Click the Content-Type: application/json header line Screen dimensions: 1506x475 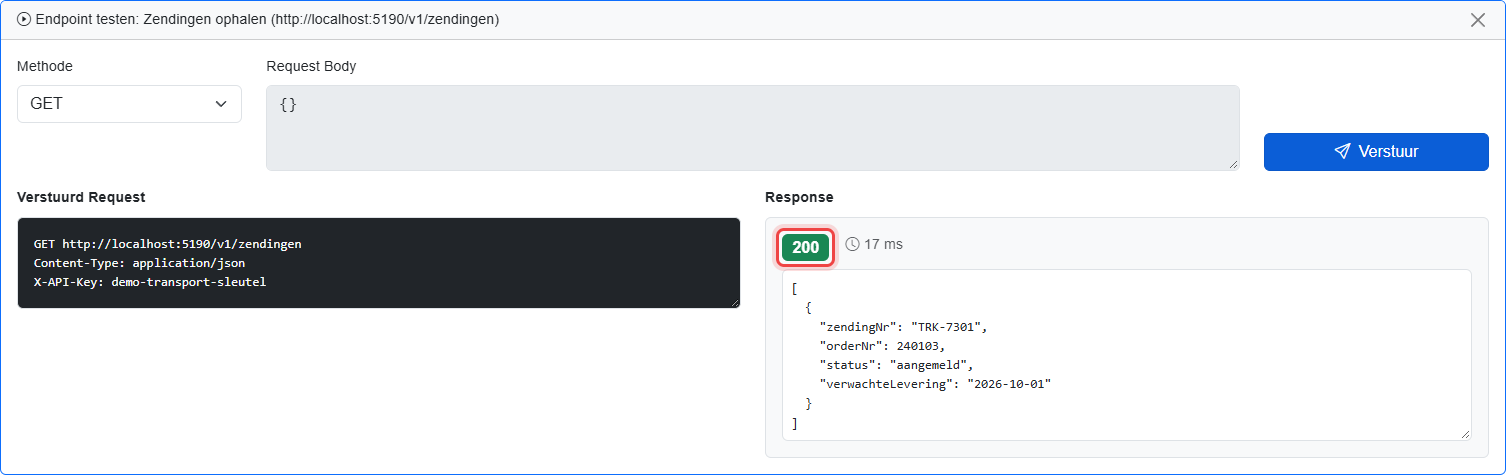[139, 263]
